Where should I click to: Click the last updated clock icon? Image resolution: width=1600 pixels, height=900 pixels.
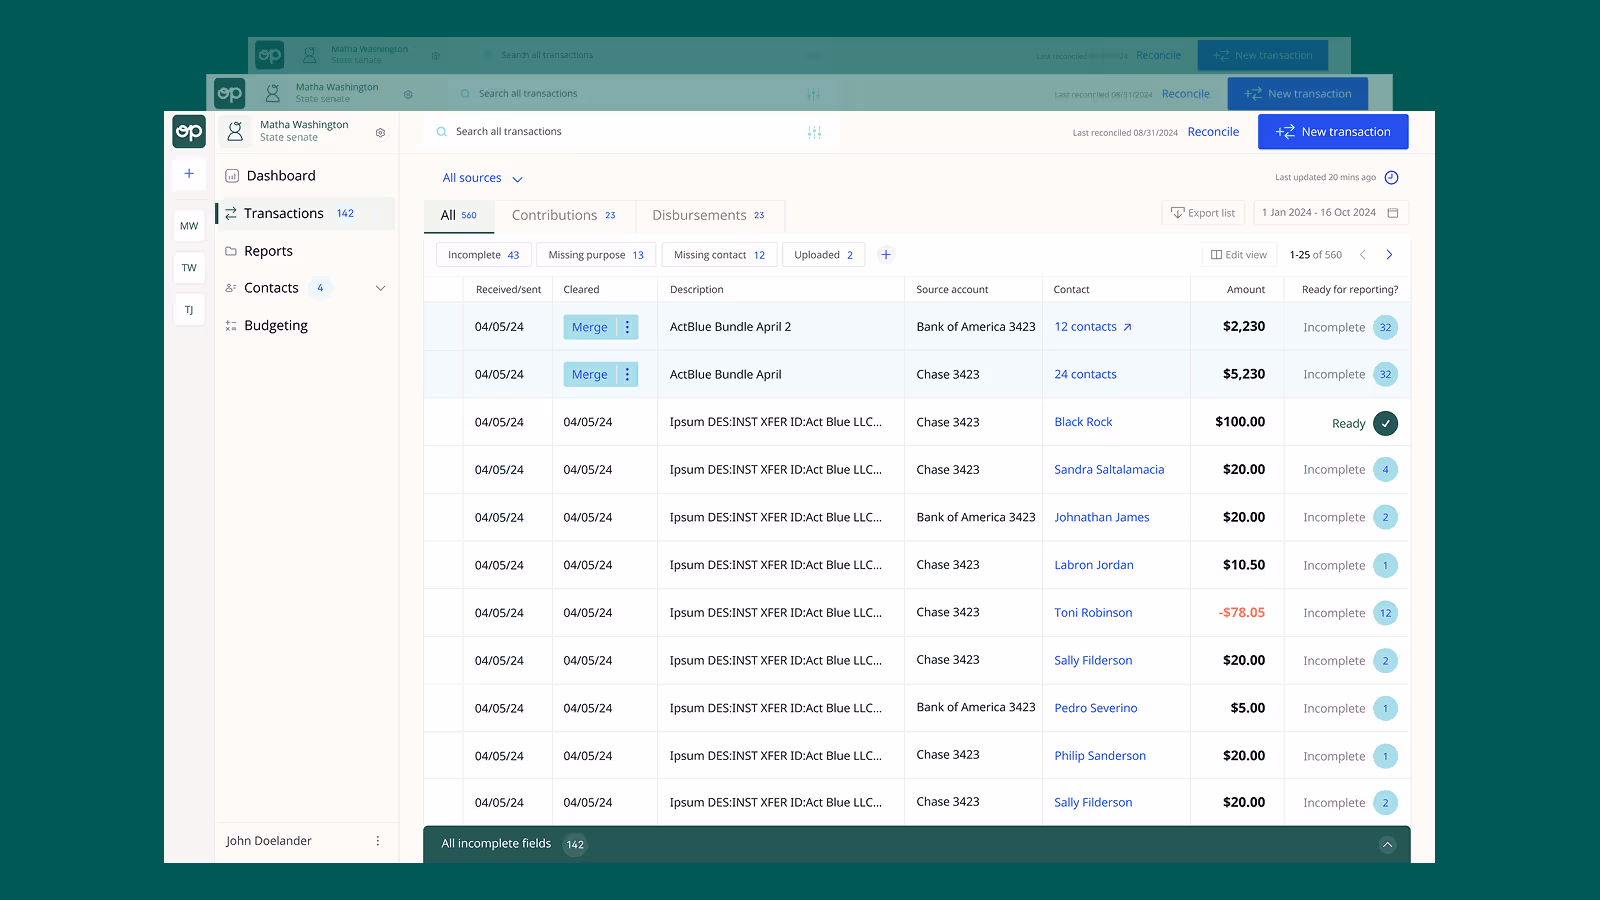(x=1391, y=178)
